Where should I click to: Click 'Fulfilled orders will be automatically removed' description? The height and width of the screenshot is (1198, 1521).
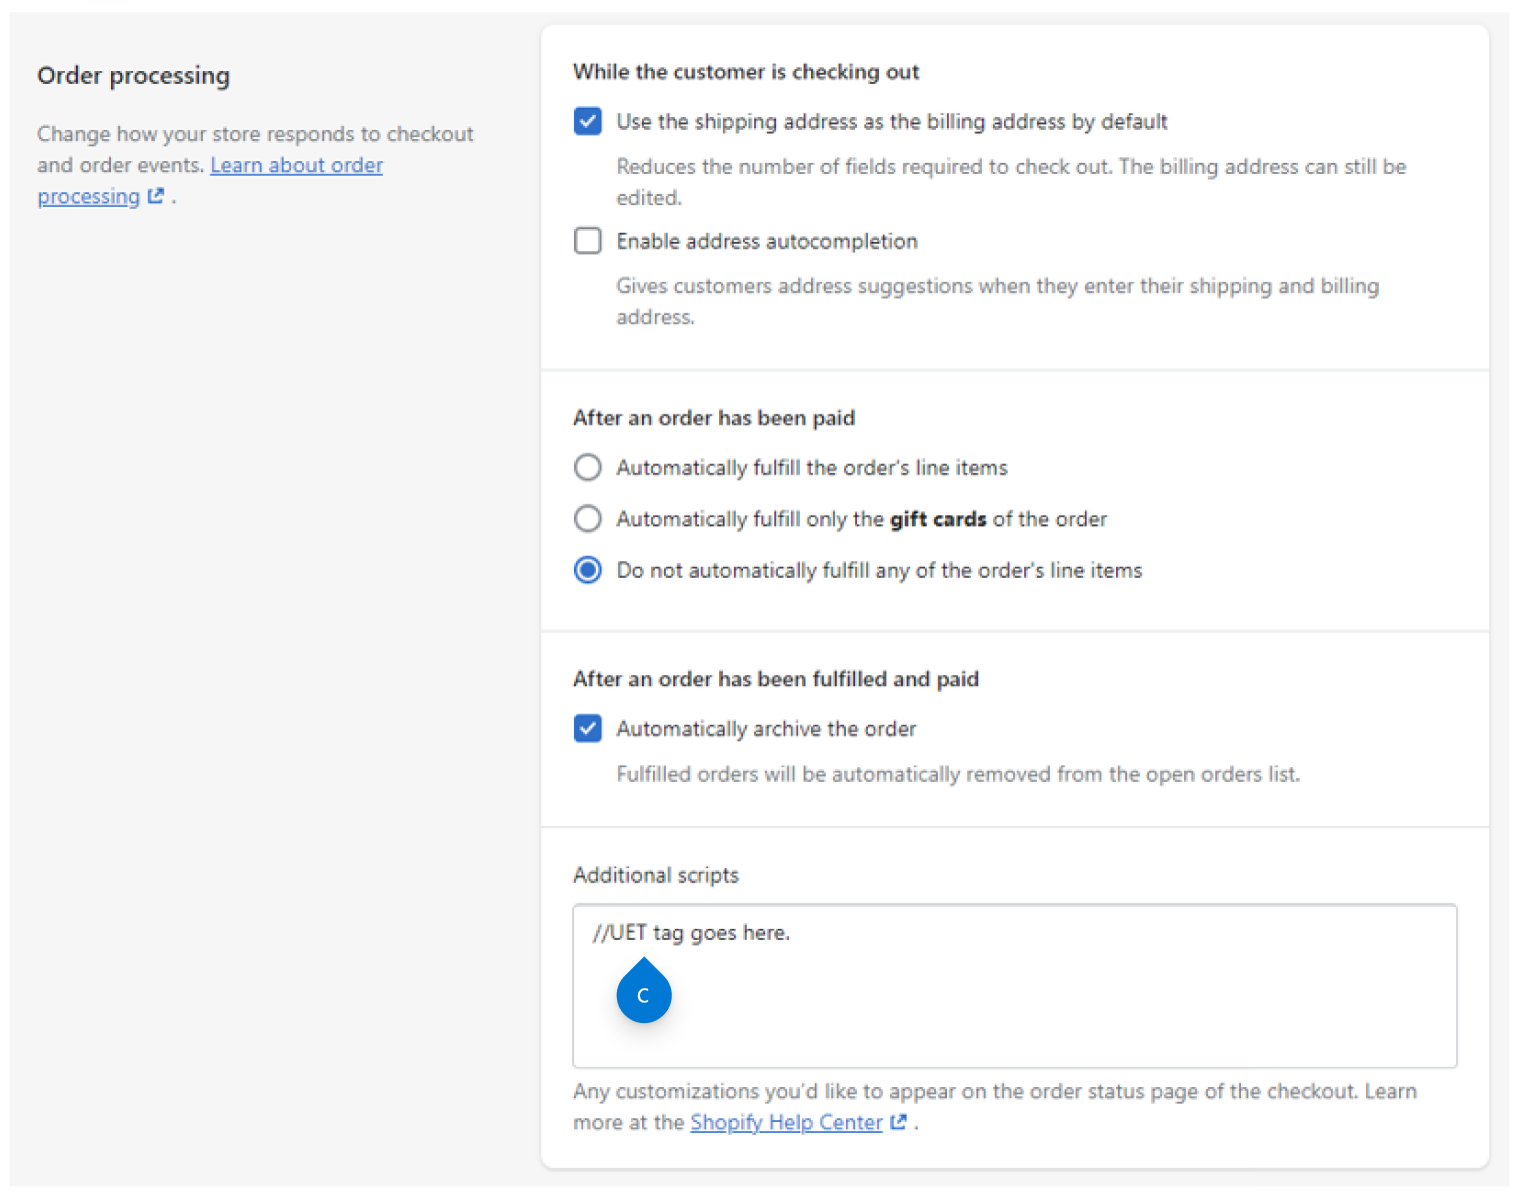(958, 774)
